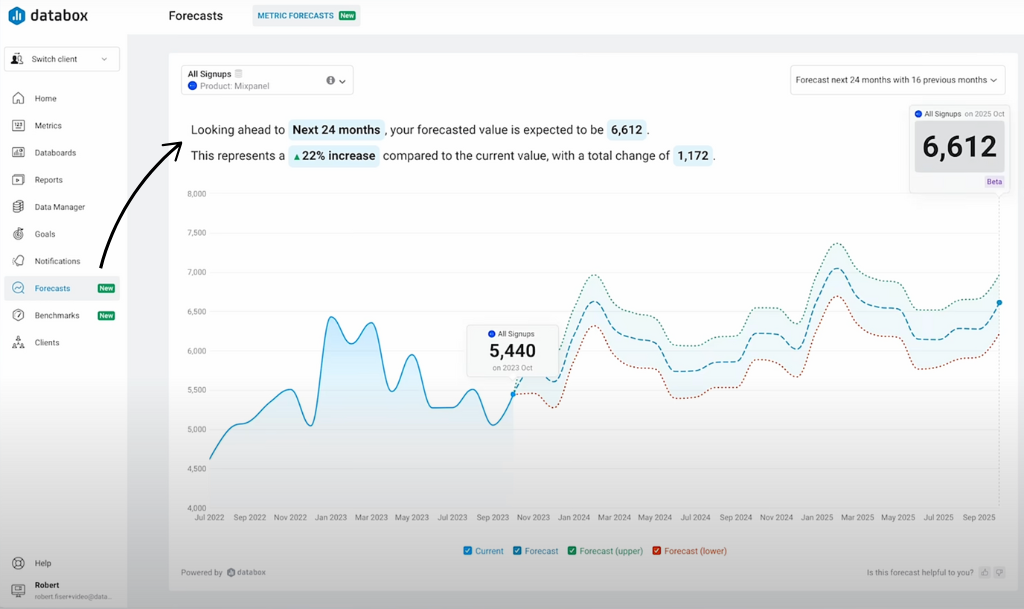This screenshot has height=609, width=1024.
Task: Click the 5,440 current value tooltip
Action: [x=513, y=351]
